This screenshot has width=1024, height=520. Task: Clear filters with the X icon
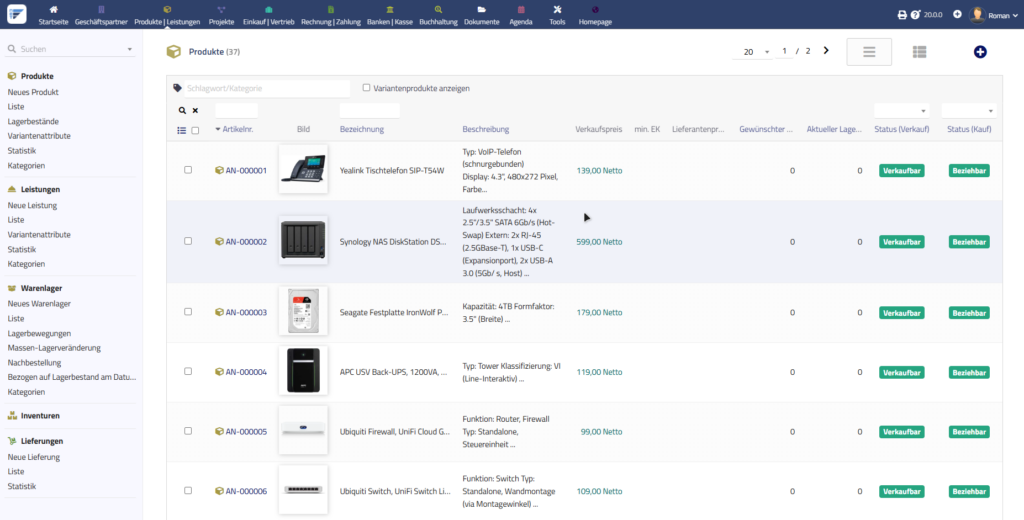point(195,111)
